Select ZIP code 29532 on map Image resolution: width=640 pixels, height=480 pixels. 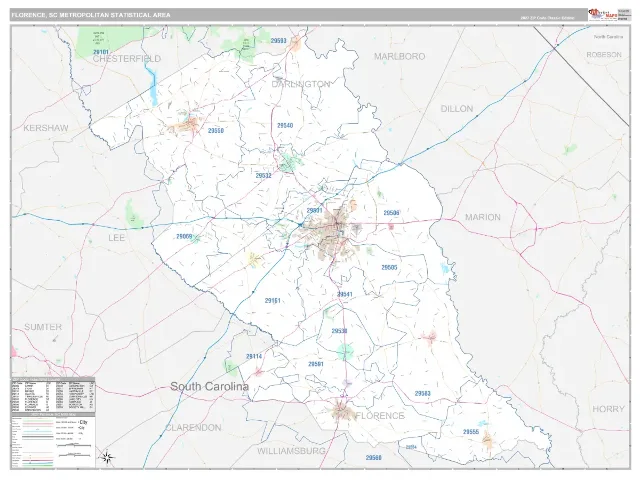point(263,176)
